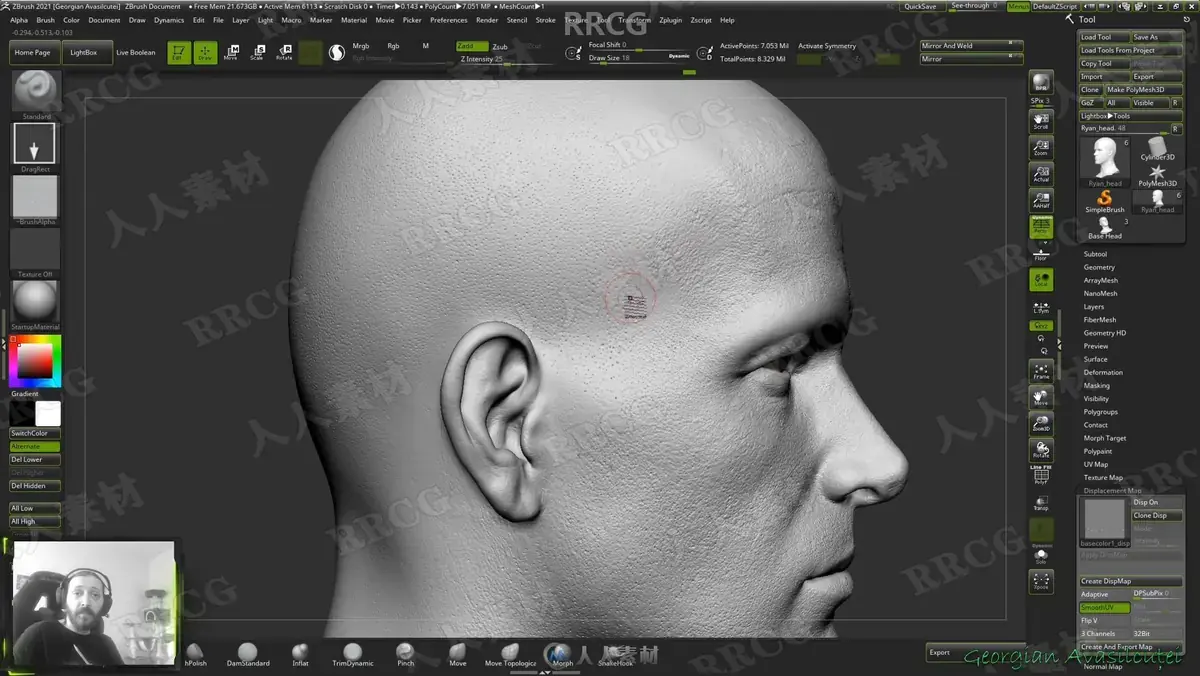
Task: Click the Zoom3D icon
Action: tap(1041, 424)
